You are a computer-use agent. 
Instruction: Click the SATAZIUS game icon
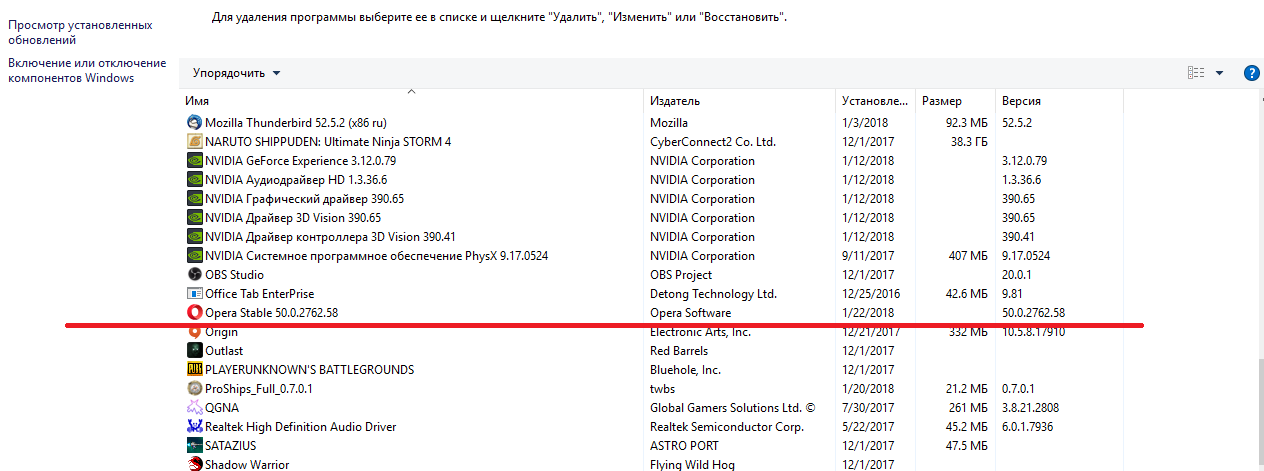tap(195, 445)
